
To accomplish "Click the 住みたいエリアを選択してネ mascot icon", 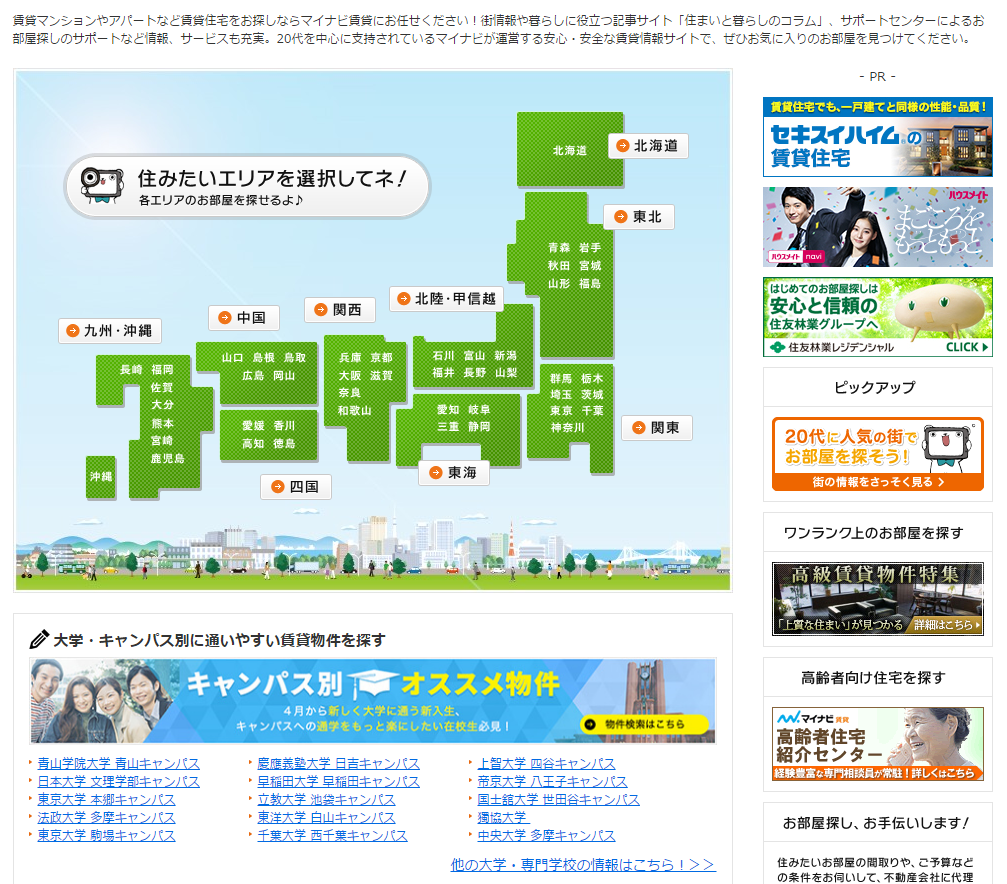I will coord(102,185).
